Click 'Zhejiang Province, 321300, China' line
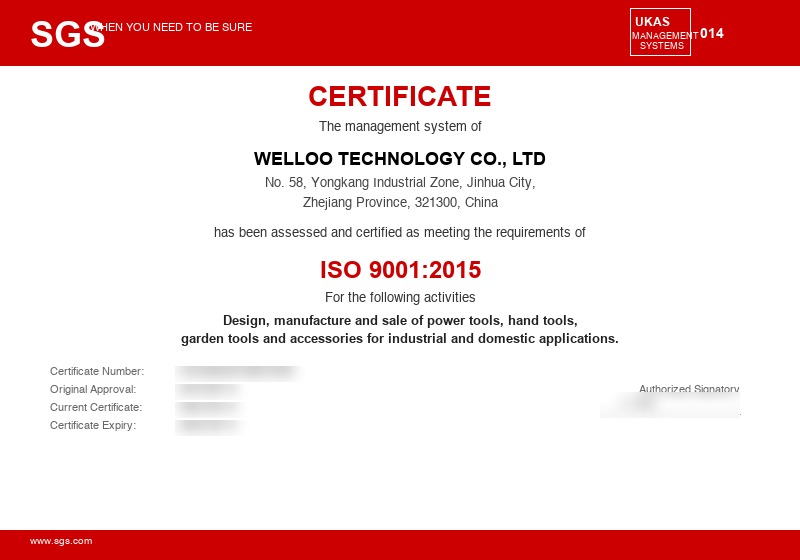Screen dimensions: 800x560 click(400, 202)
